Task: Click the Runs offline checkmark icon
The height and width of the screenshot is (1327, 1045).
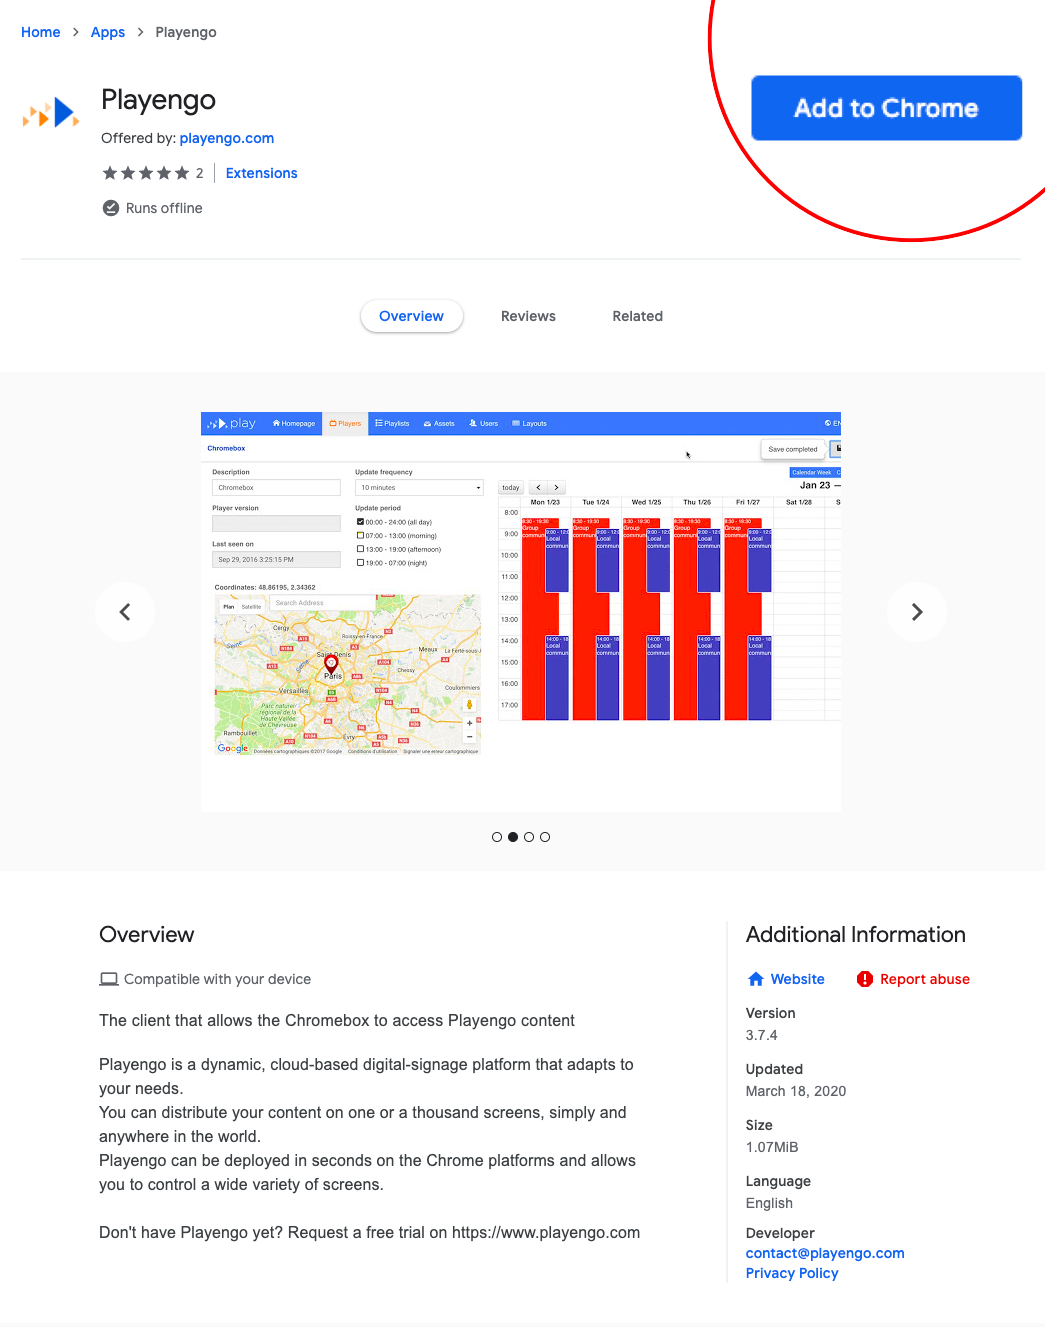Action: [x=111, y=208]
